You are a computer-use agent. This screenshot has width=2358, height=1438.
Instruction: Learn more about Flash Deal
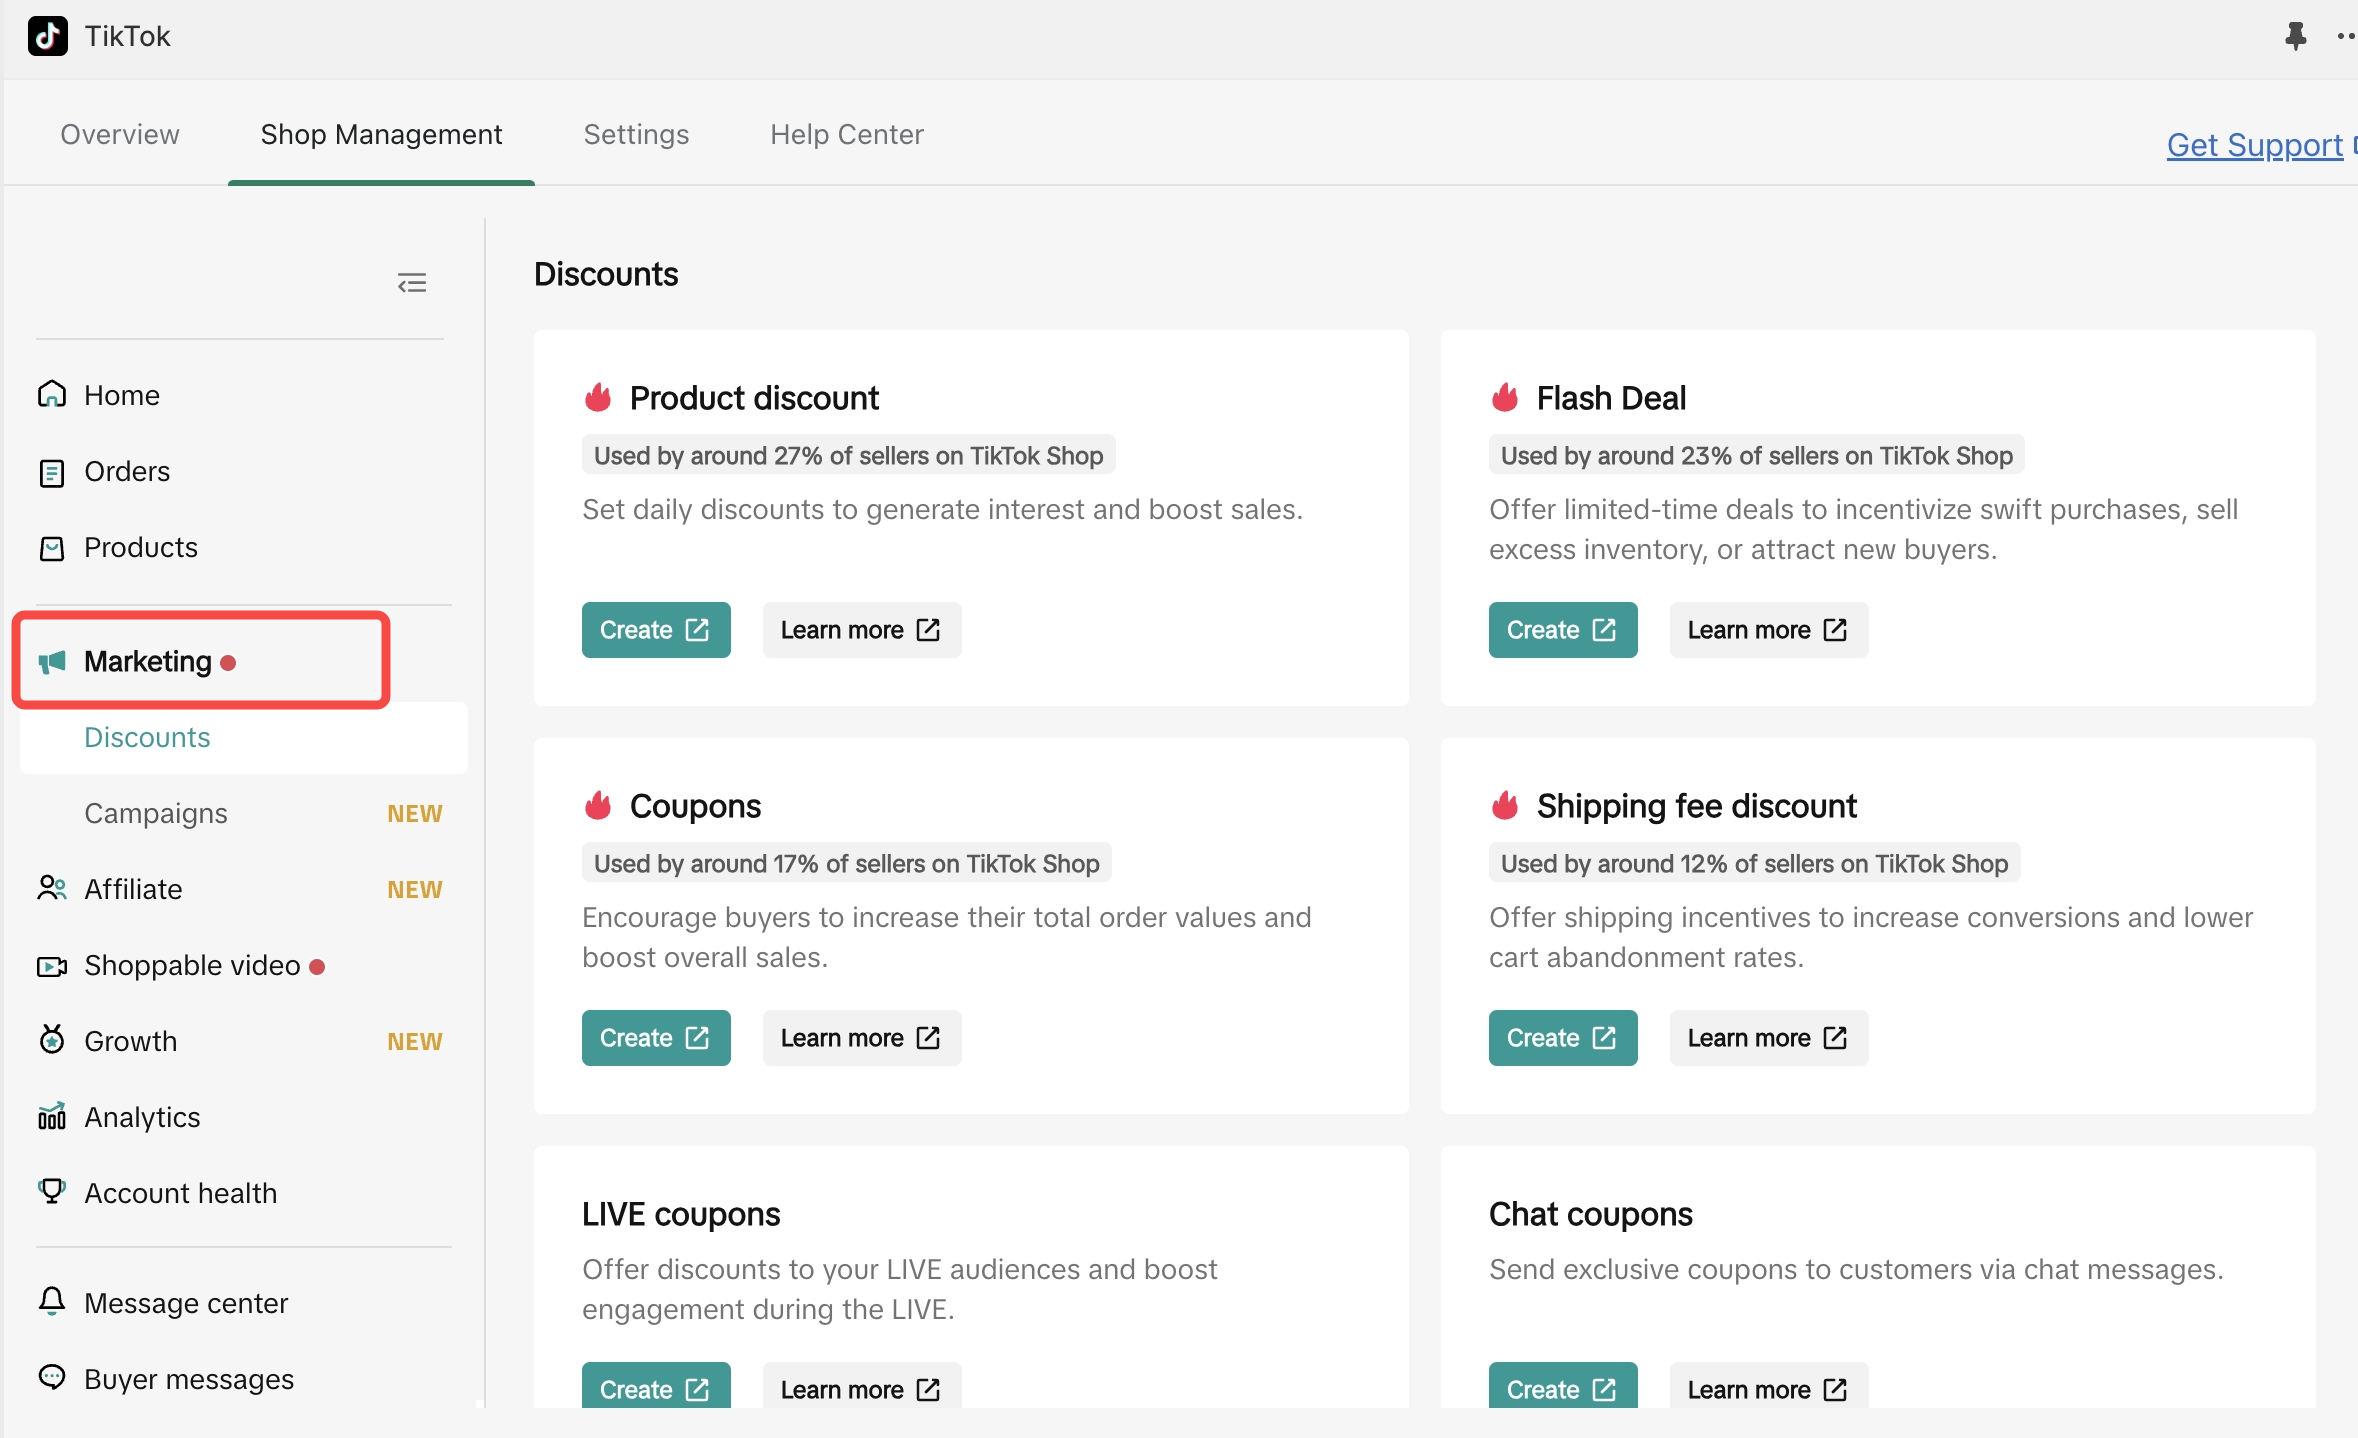1769,630
